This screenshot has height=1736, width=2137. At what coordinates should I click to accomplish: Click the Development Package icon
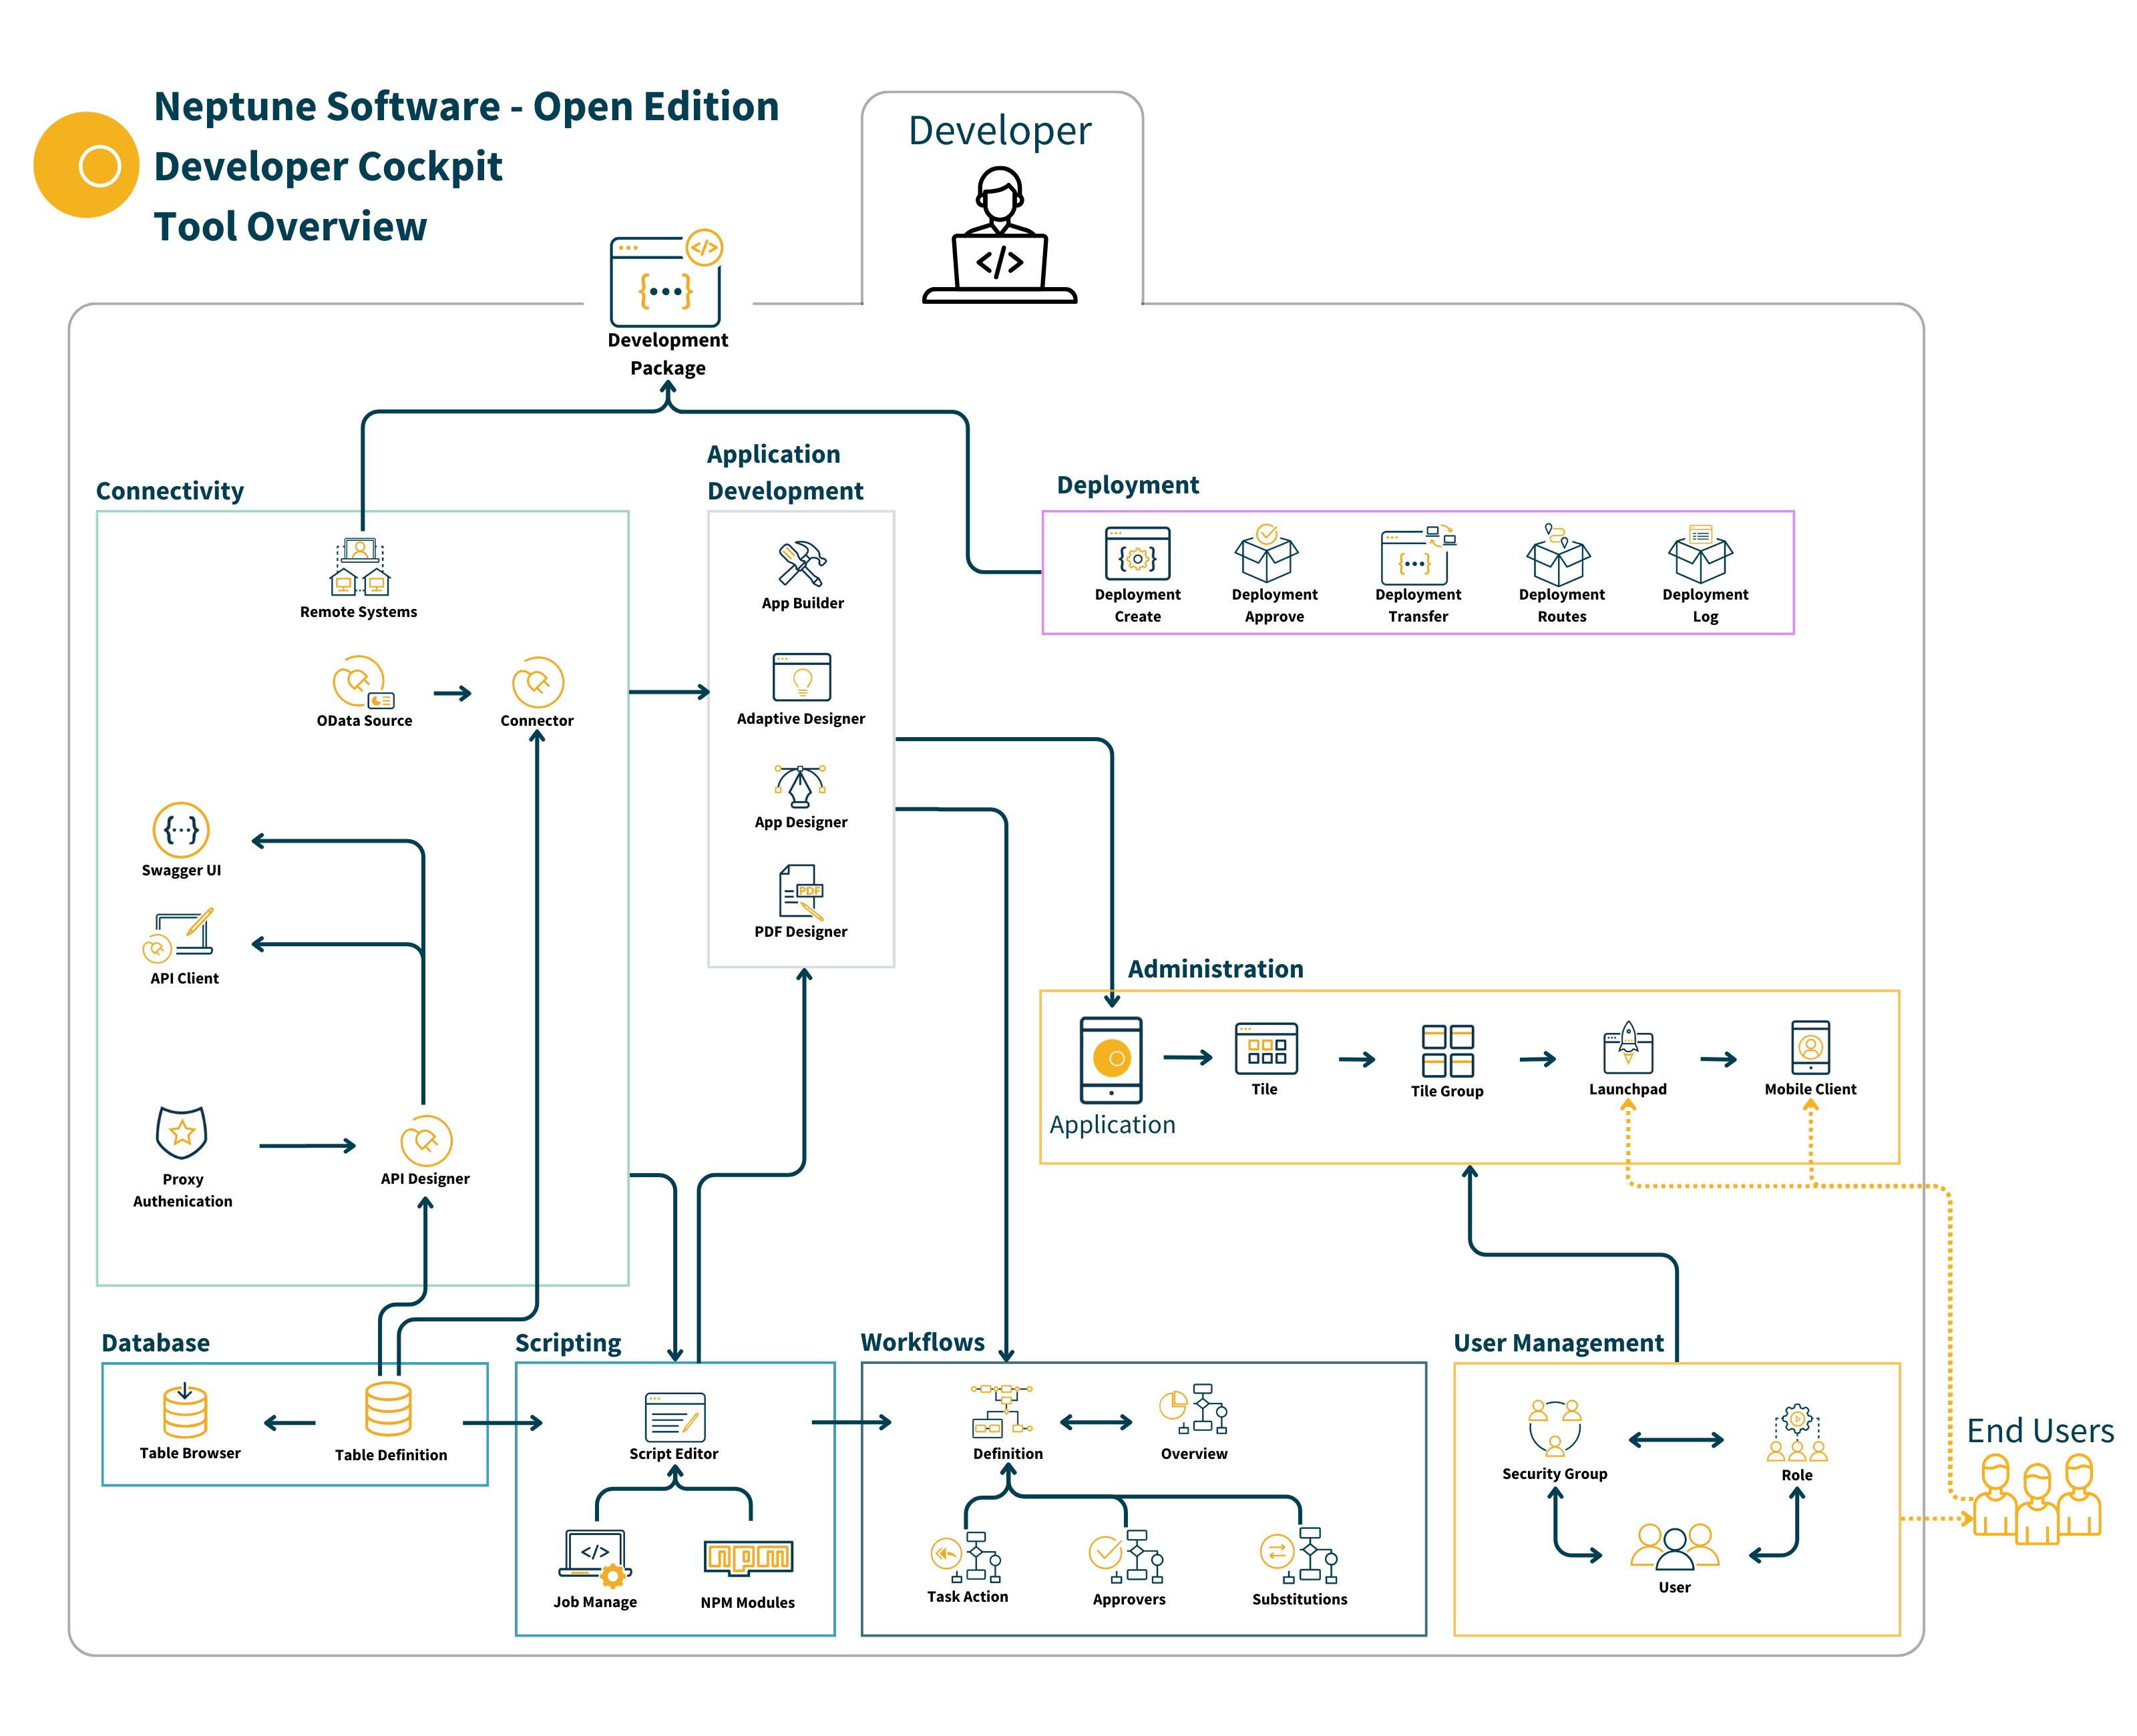coord(666,278)
